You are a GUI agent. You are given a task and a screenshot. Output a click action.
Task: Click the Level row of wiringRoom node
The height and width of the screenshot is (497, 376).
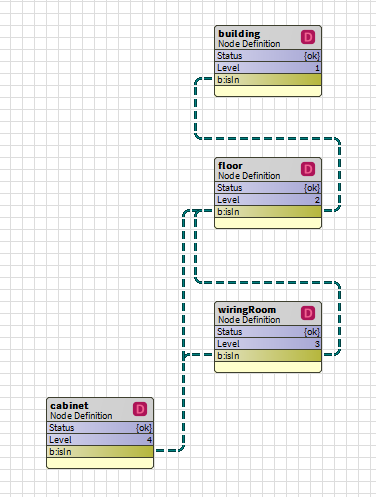268,344
